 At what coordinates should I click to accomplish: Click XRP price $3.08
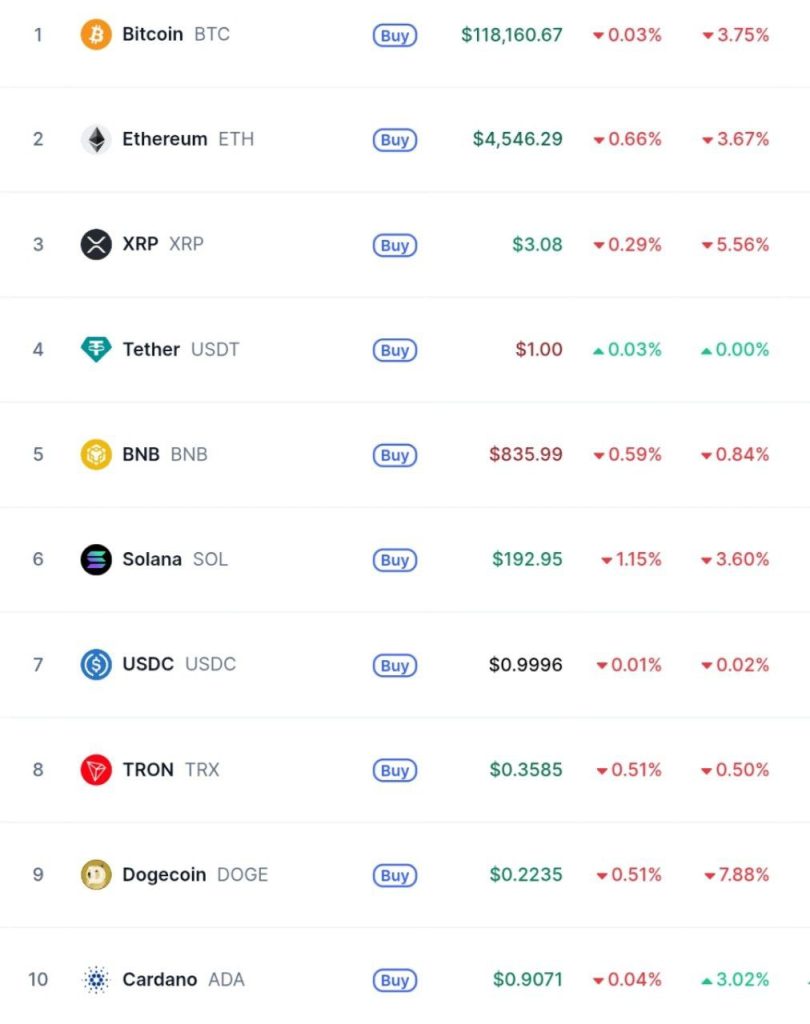click(537, 244)
